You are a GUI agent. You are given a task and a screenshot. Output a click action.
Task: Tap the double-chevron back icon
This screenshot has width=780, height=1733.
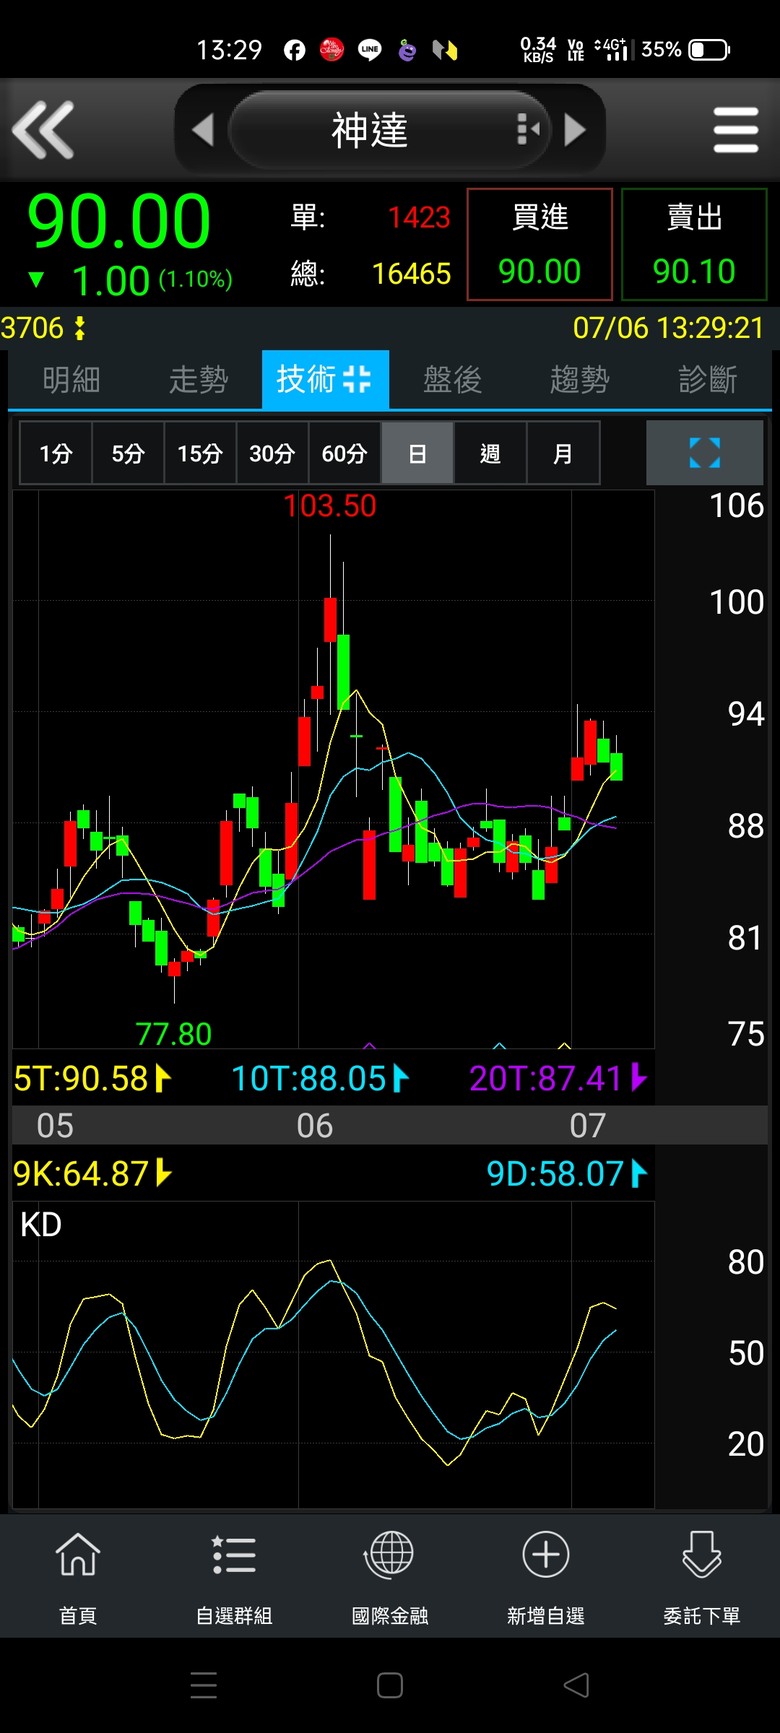43,130
